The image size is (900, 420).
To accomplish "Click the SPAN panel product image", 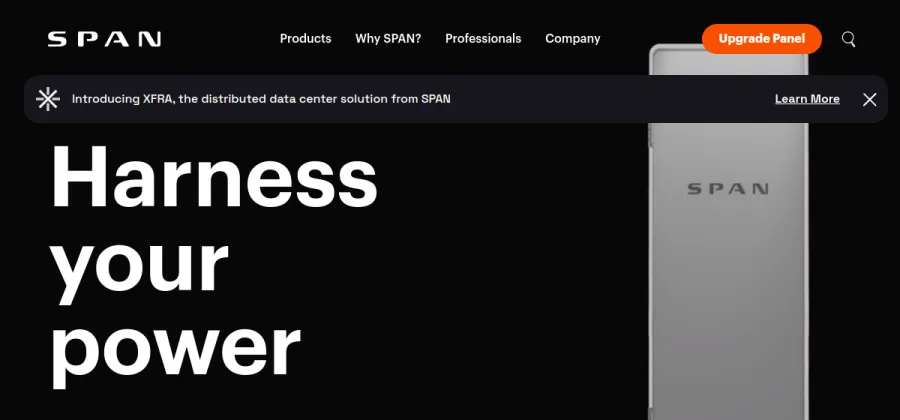I will [x=728, y=232].
